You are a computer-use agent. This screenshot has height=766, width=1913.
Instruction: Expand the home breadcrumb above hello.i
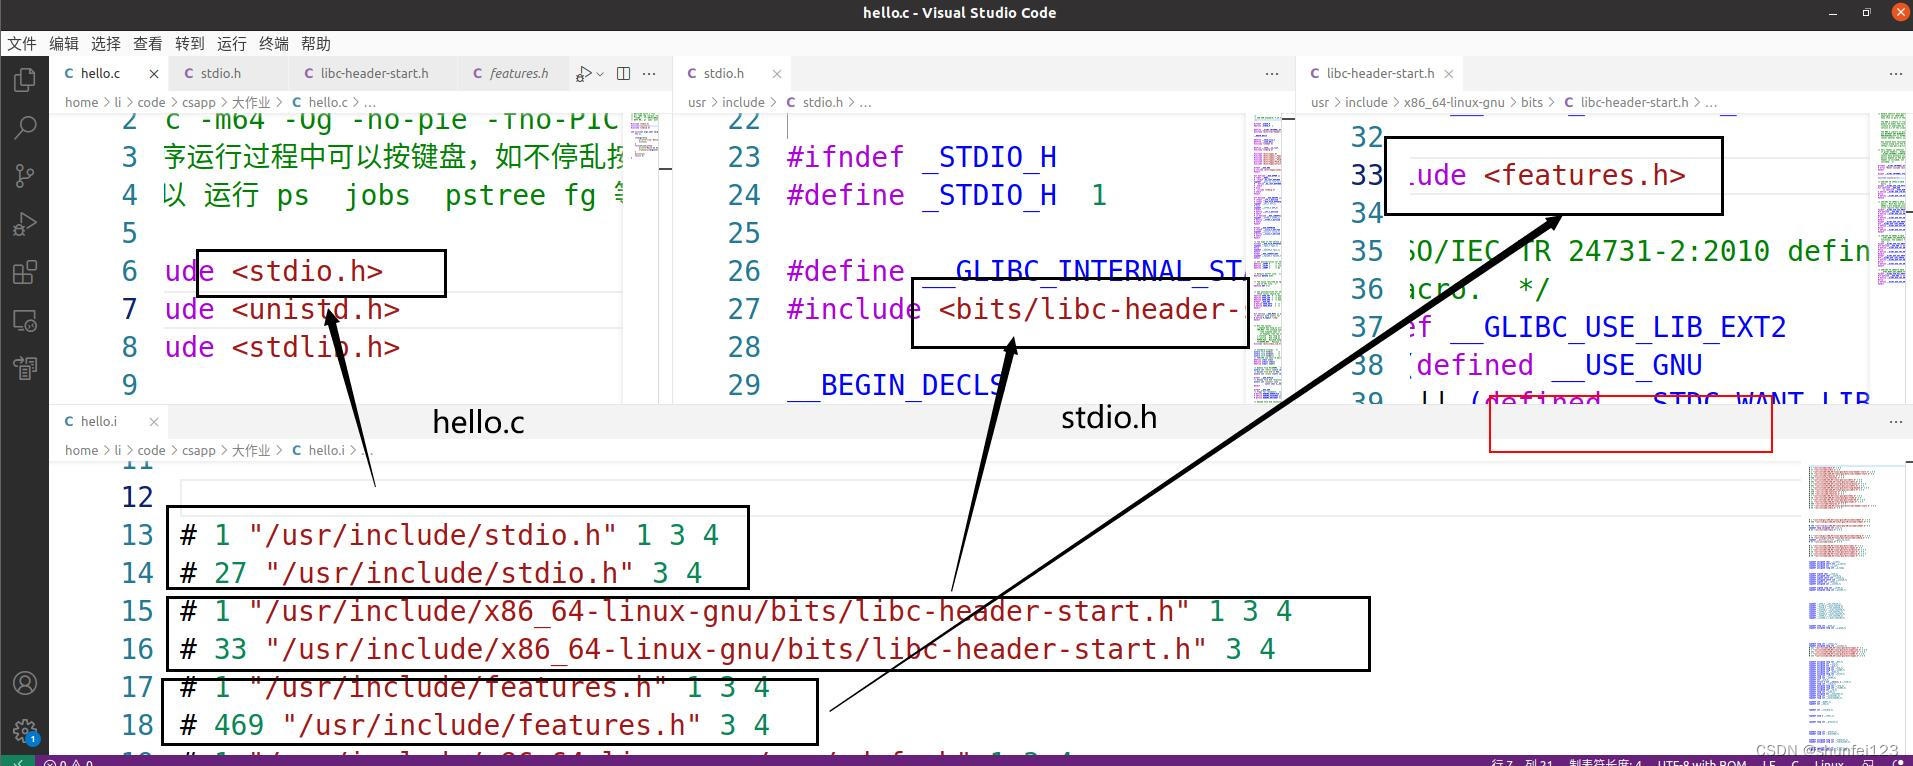[81, 451]
